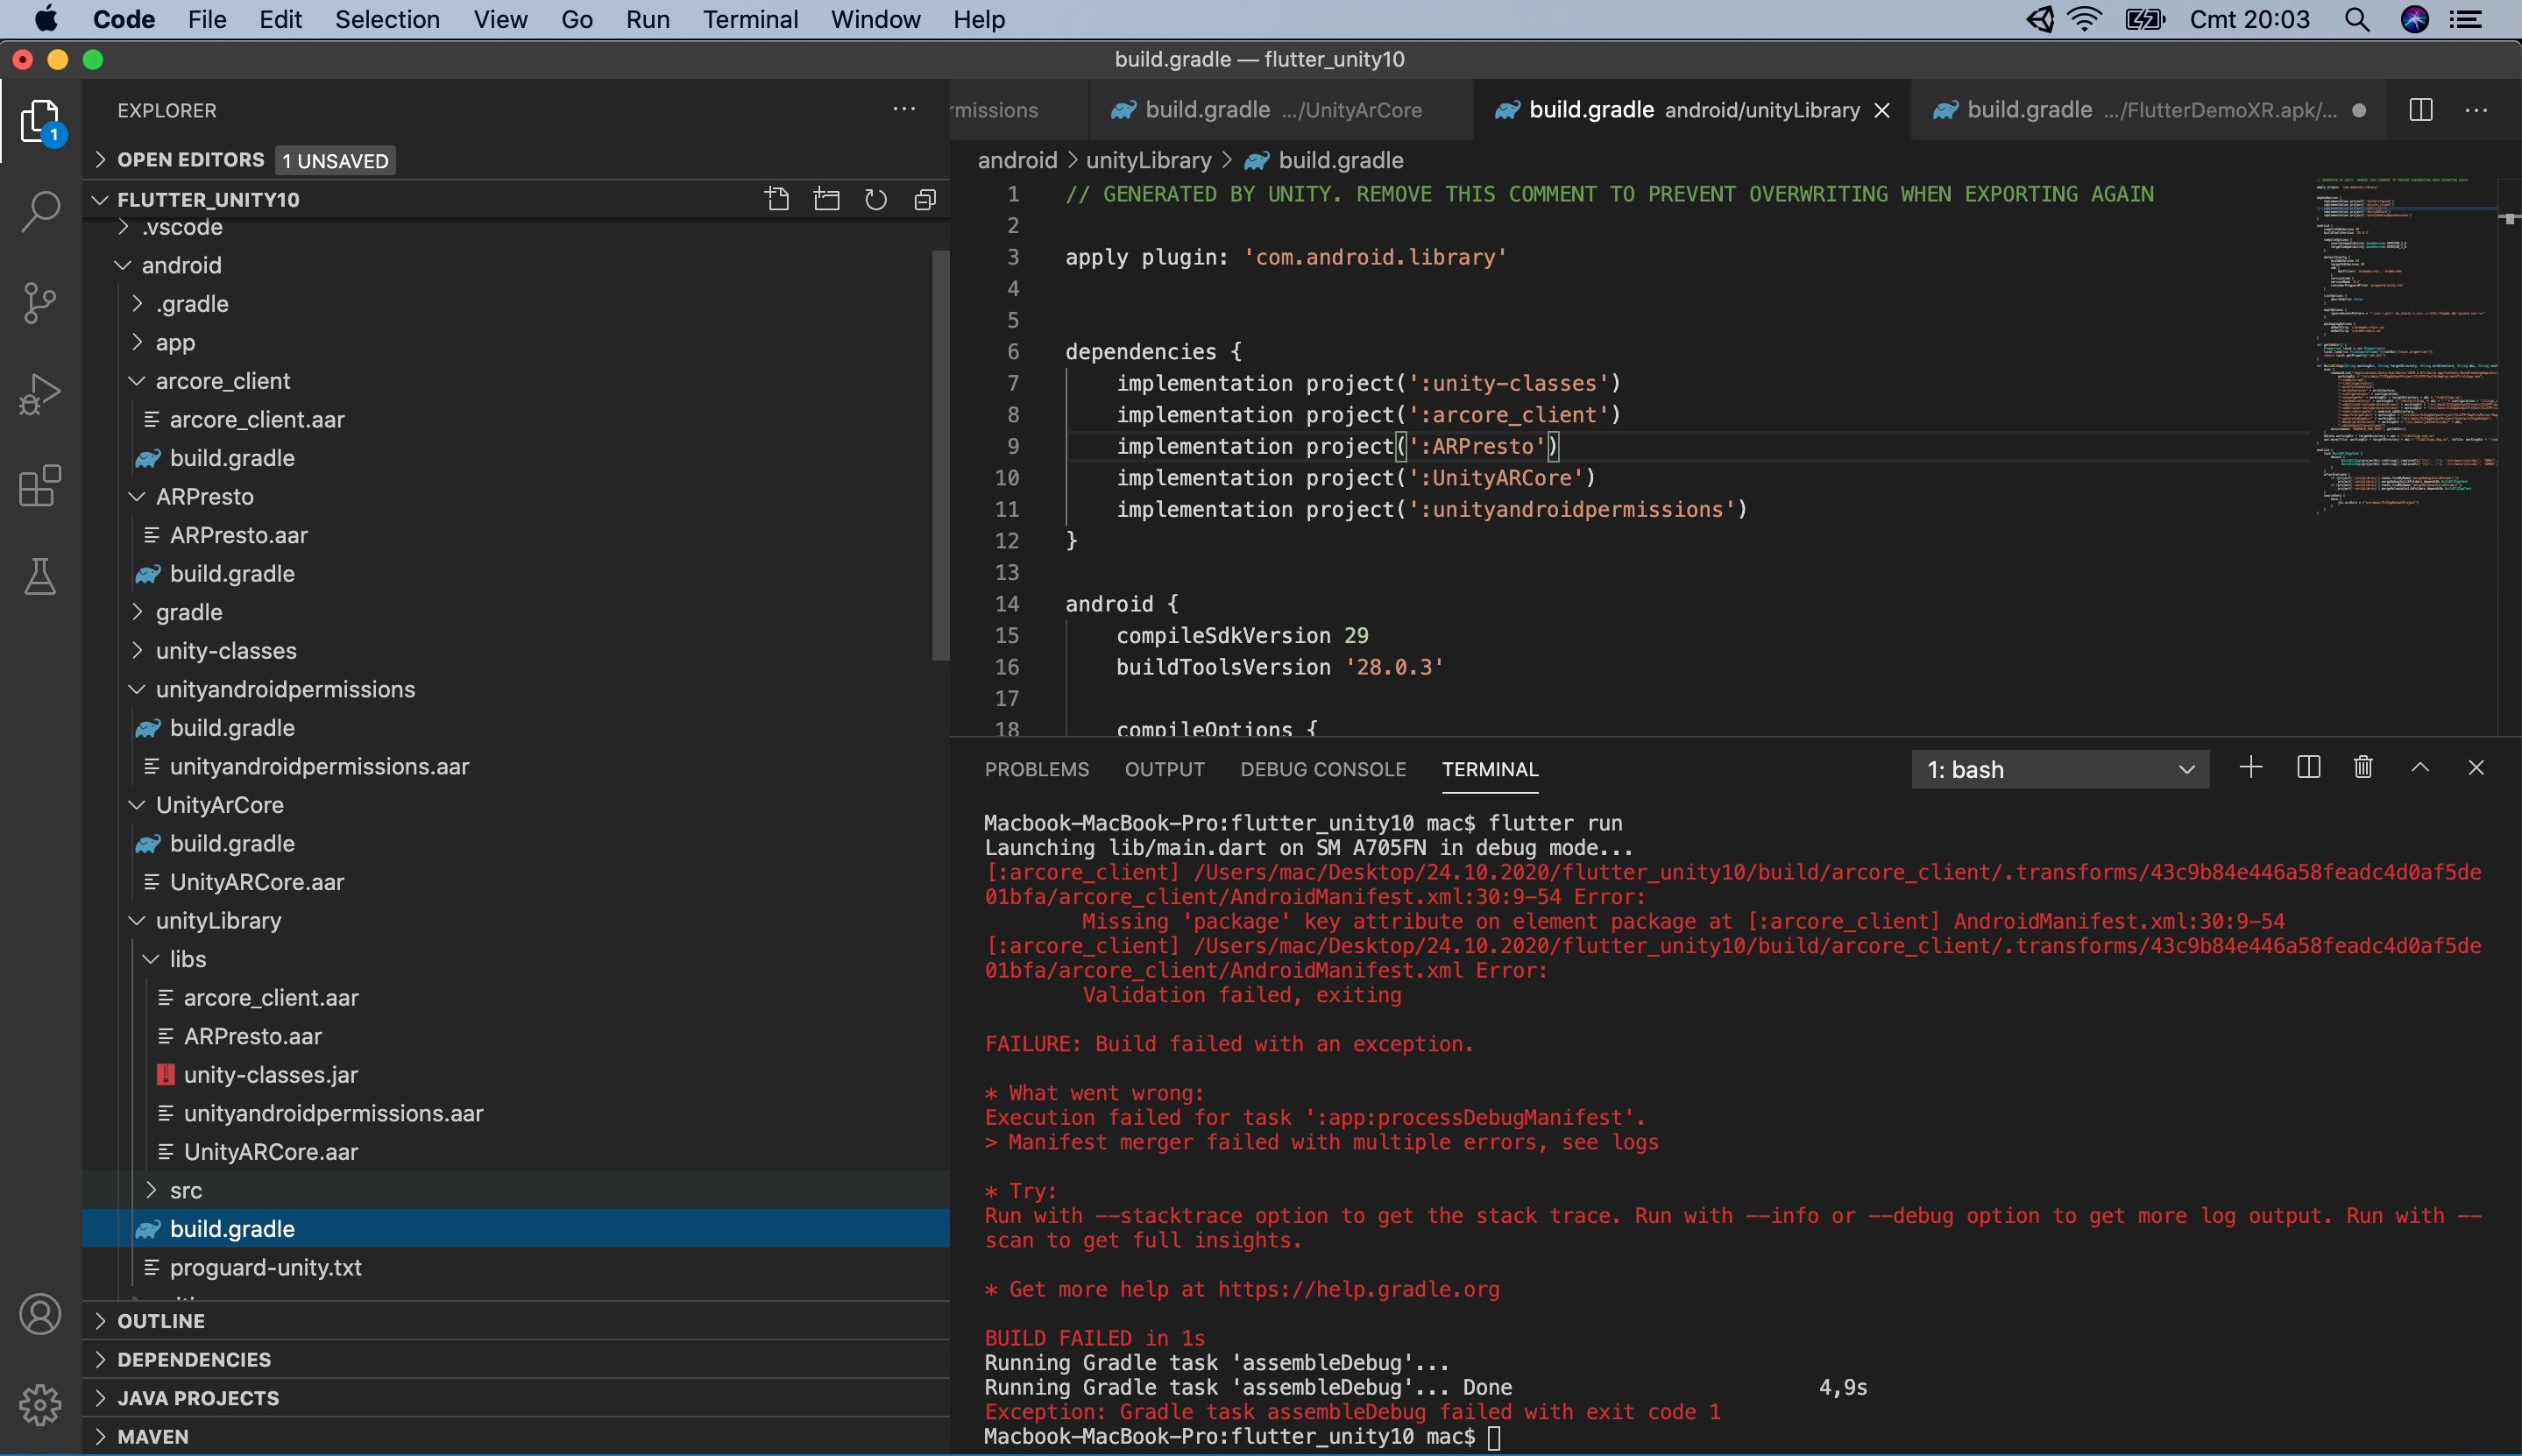Open the Run menu in the menu bar
The image size is (2522, 1456).
[x=647, y=19]
